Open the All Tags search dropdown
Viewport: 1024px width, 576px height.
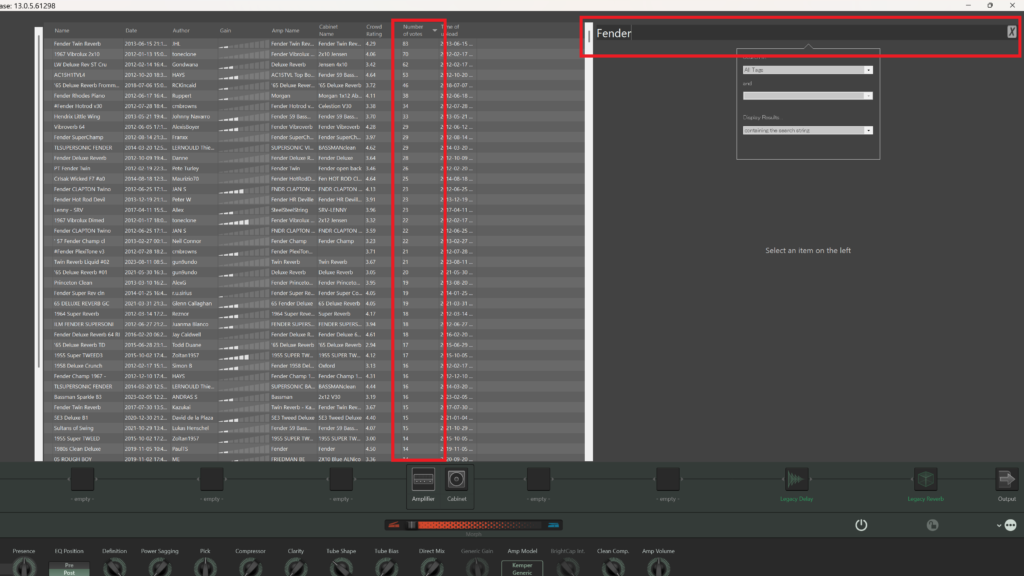[807, 70]
